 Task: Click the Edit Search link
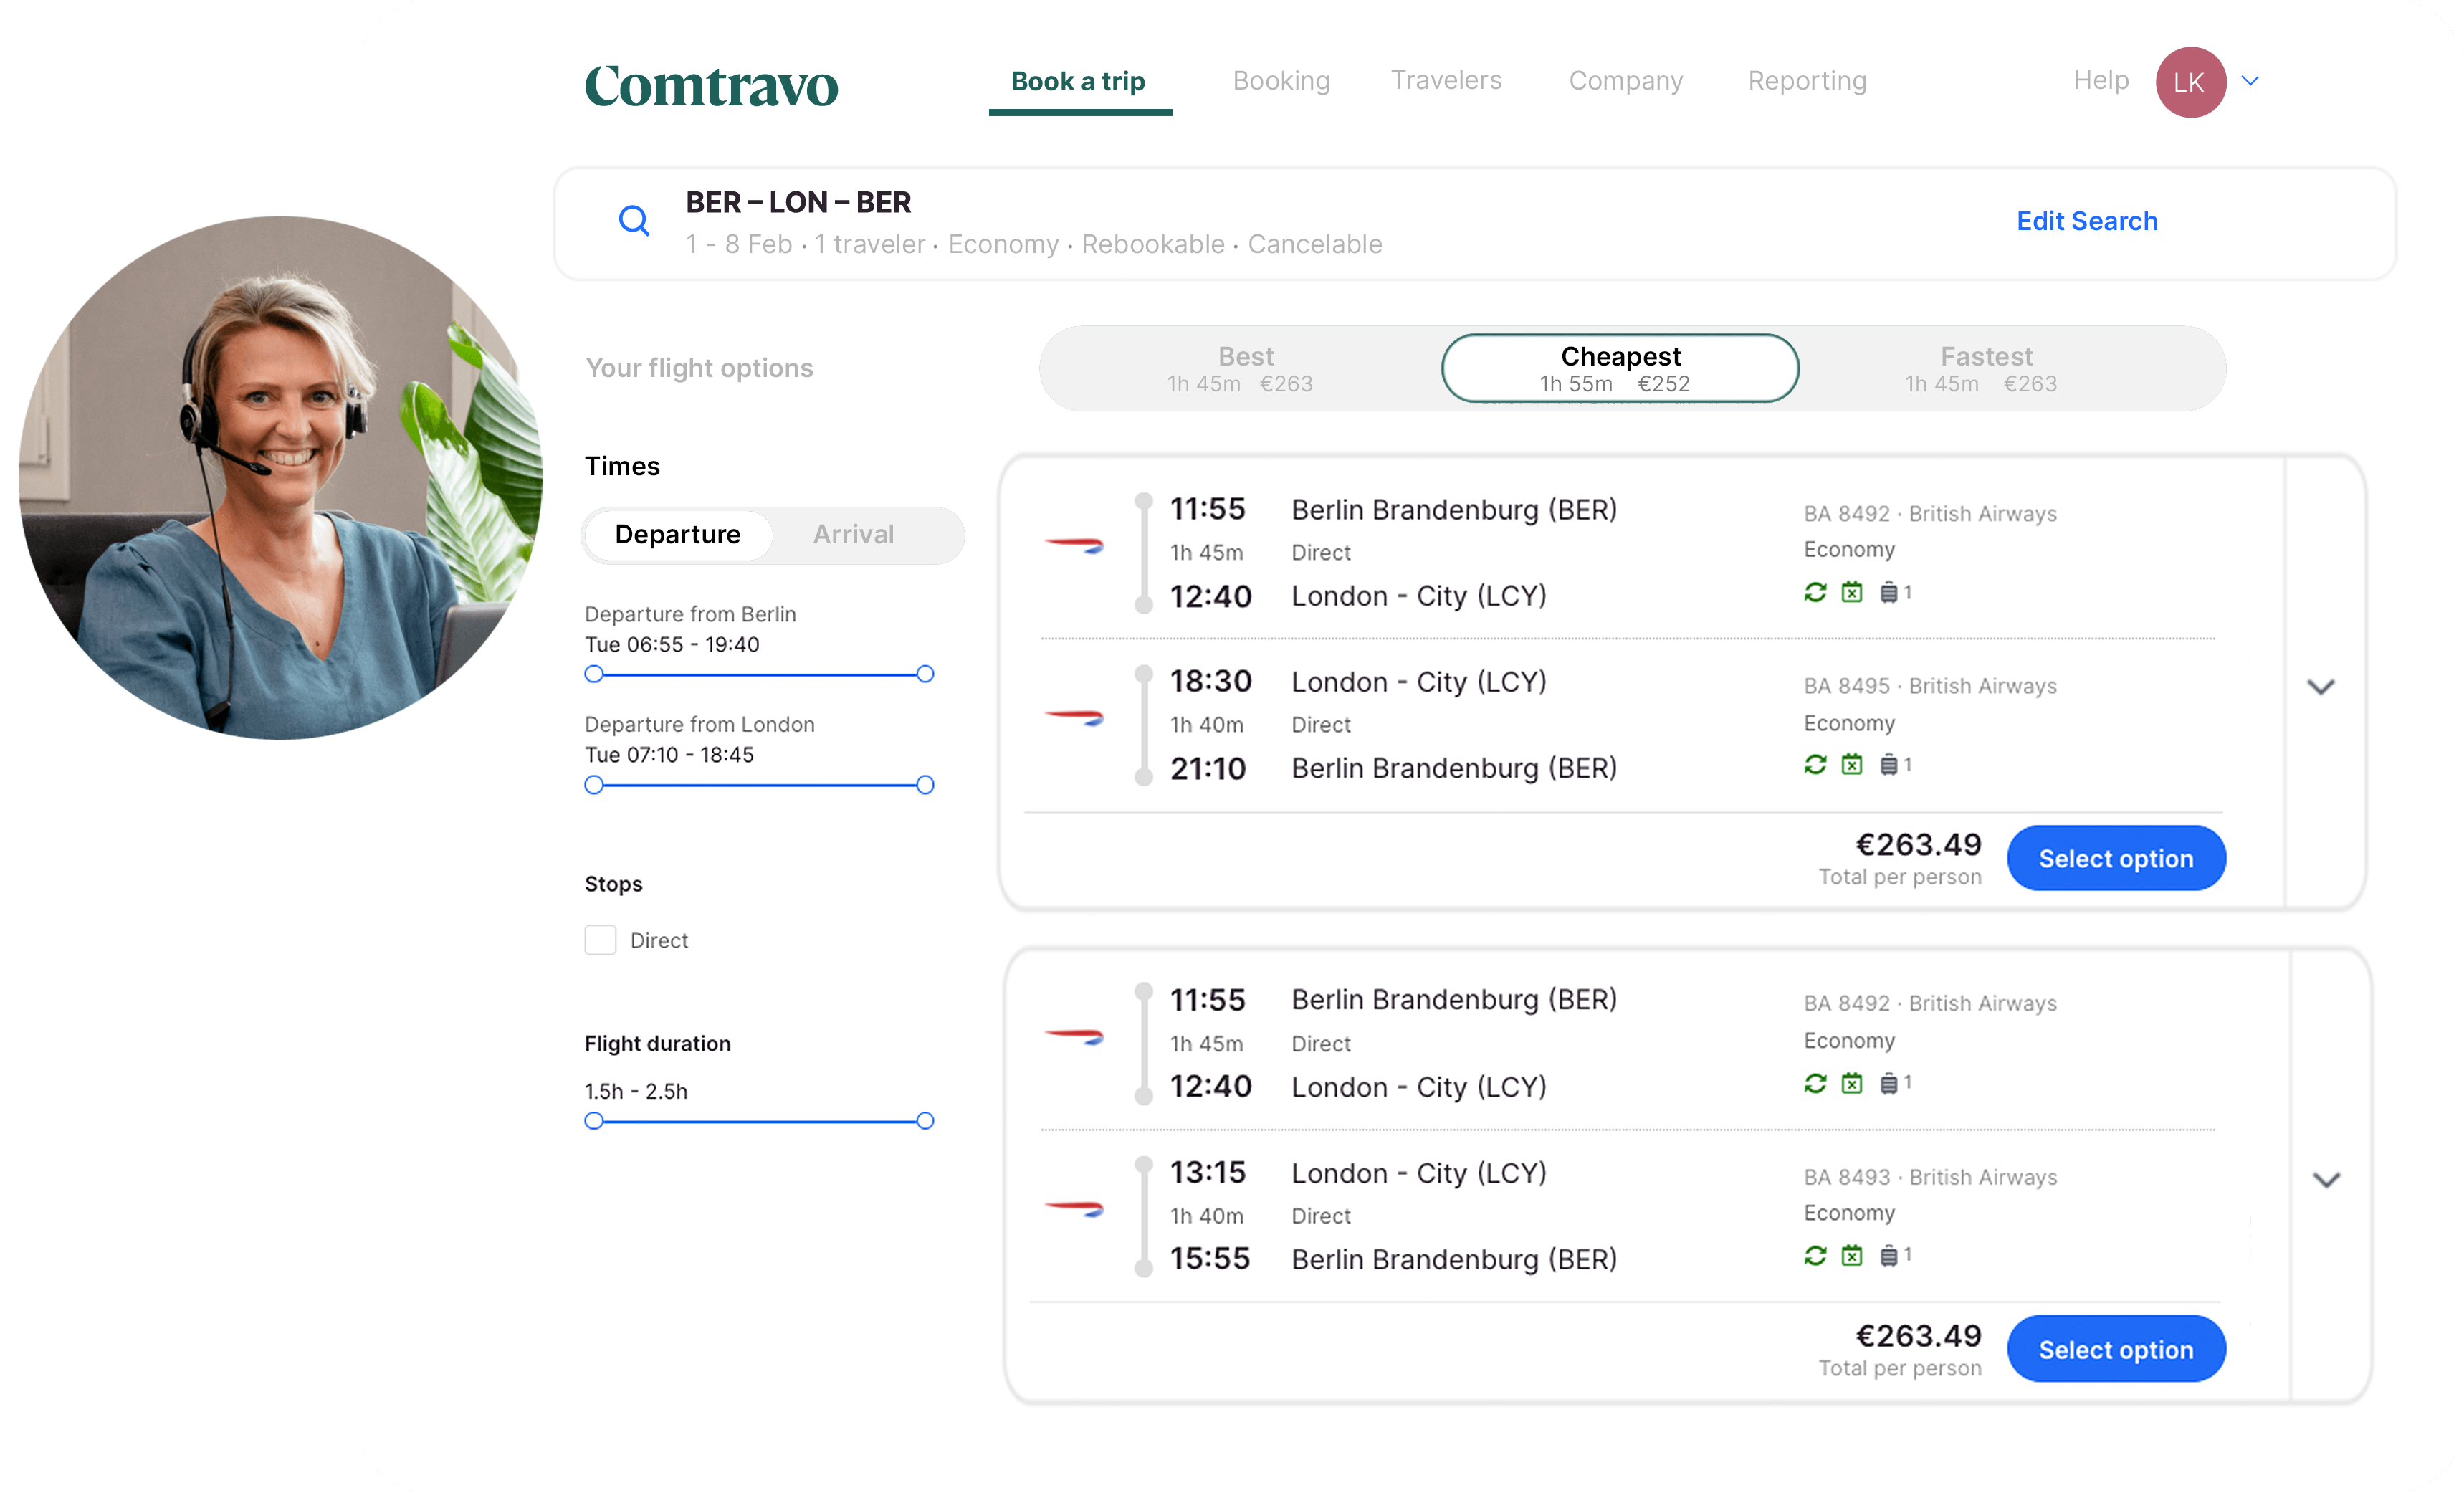tap(2086, 221)
